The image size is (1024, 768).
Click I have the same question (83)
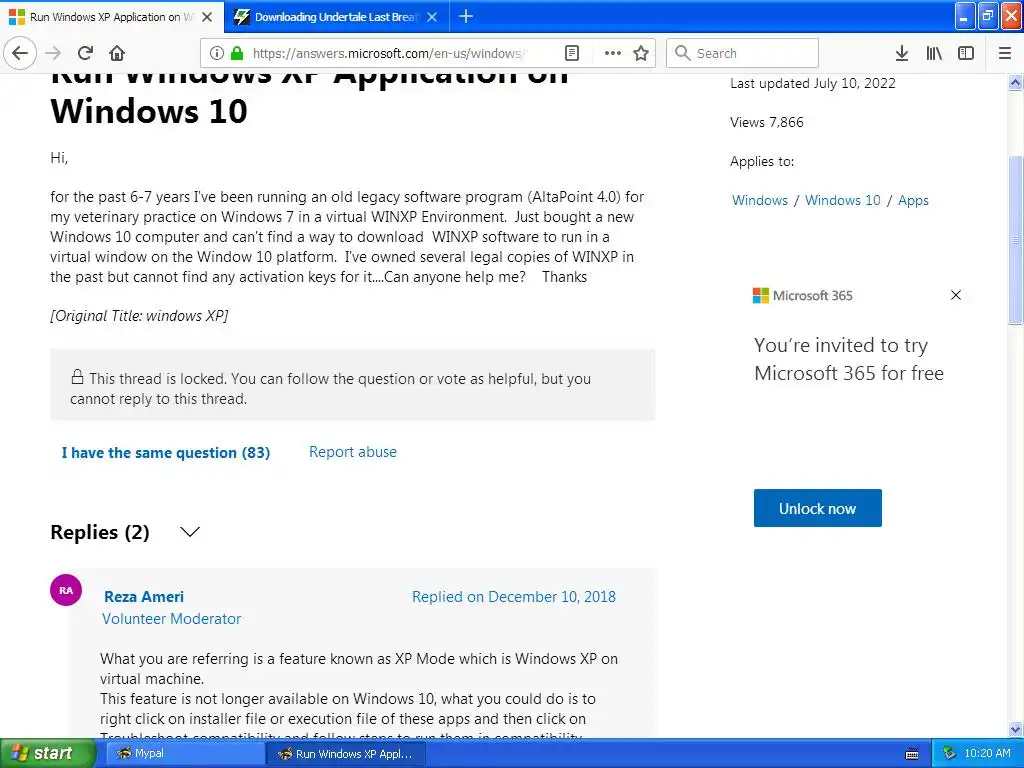pyautogui.click(x=166, y=453)
